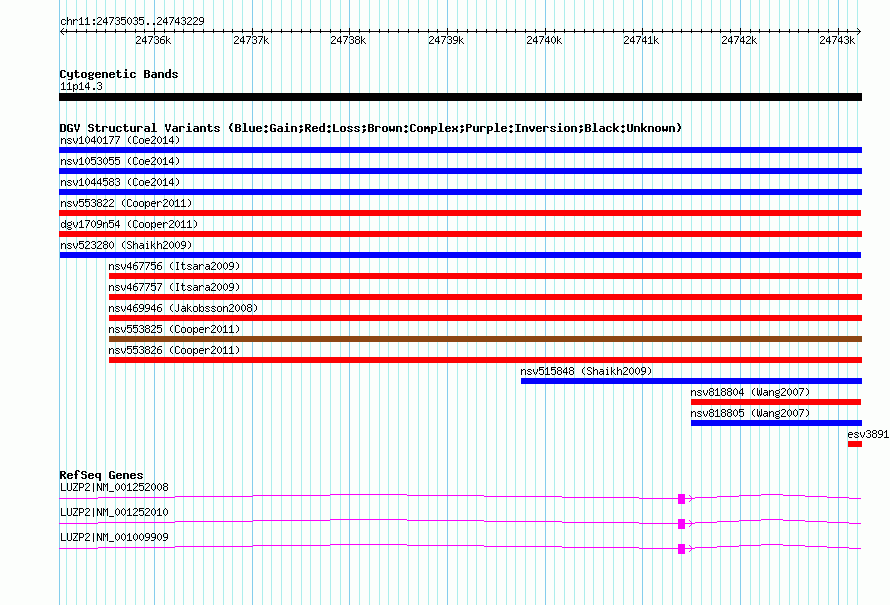The height and width of the screenshot is (605, 890).
Task: Click the nsv1040177 (Coe2014) variant label
Action: click(x=120, y=140)
